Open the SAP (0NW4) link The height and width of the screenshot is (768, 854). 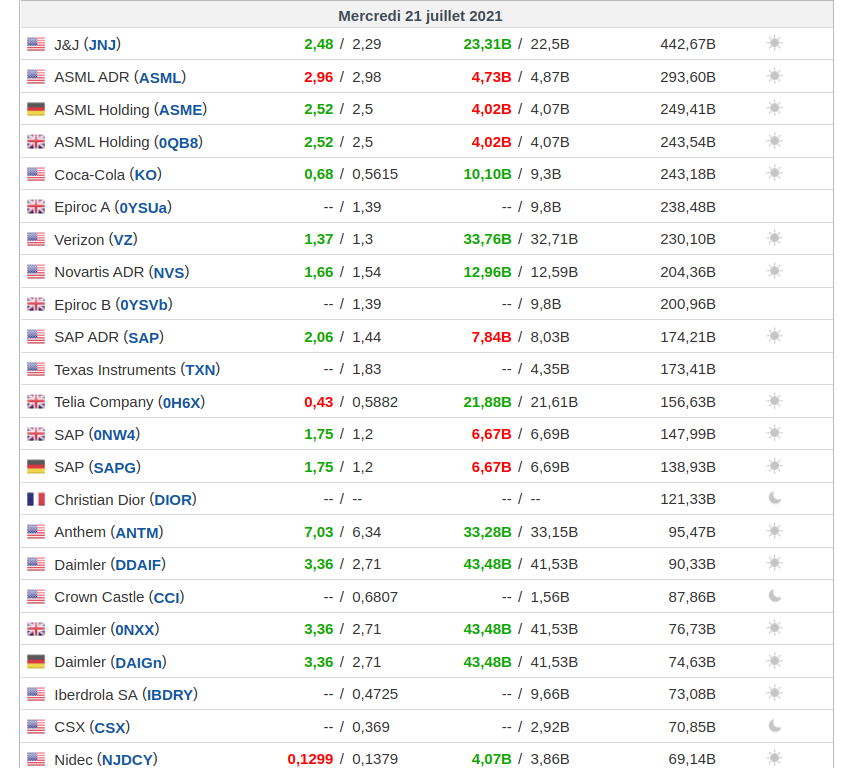114,435
